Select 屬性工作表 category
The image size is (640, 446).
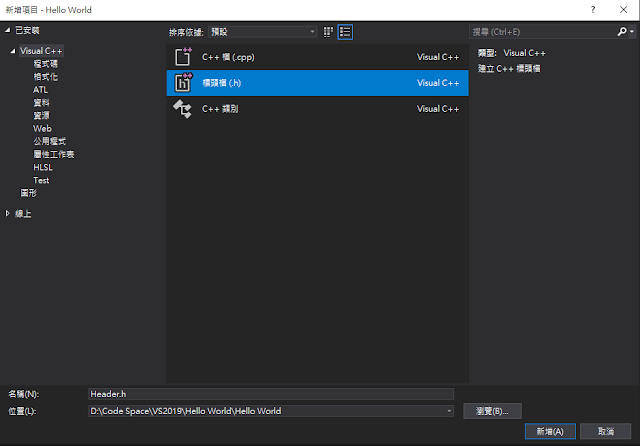coord(53,154)
